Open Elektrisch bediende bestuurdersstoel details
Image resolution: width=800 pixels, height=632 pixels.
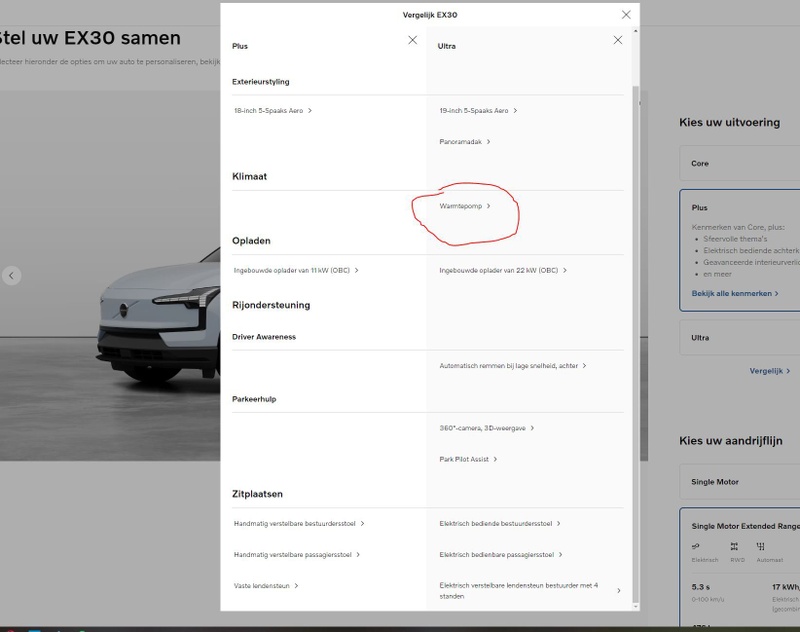coord(500,523)
